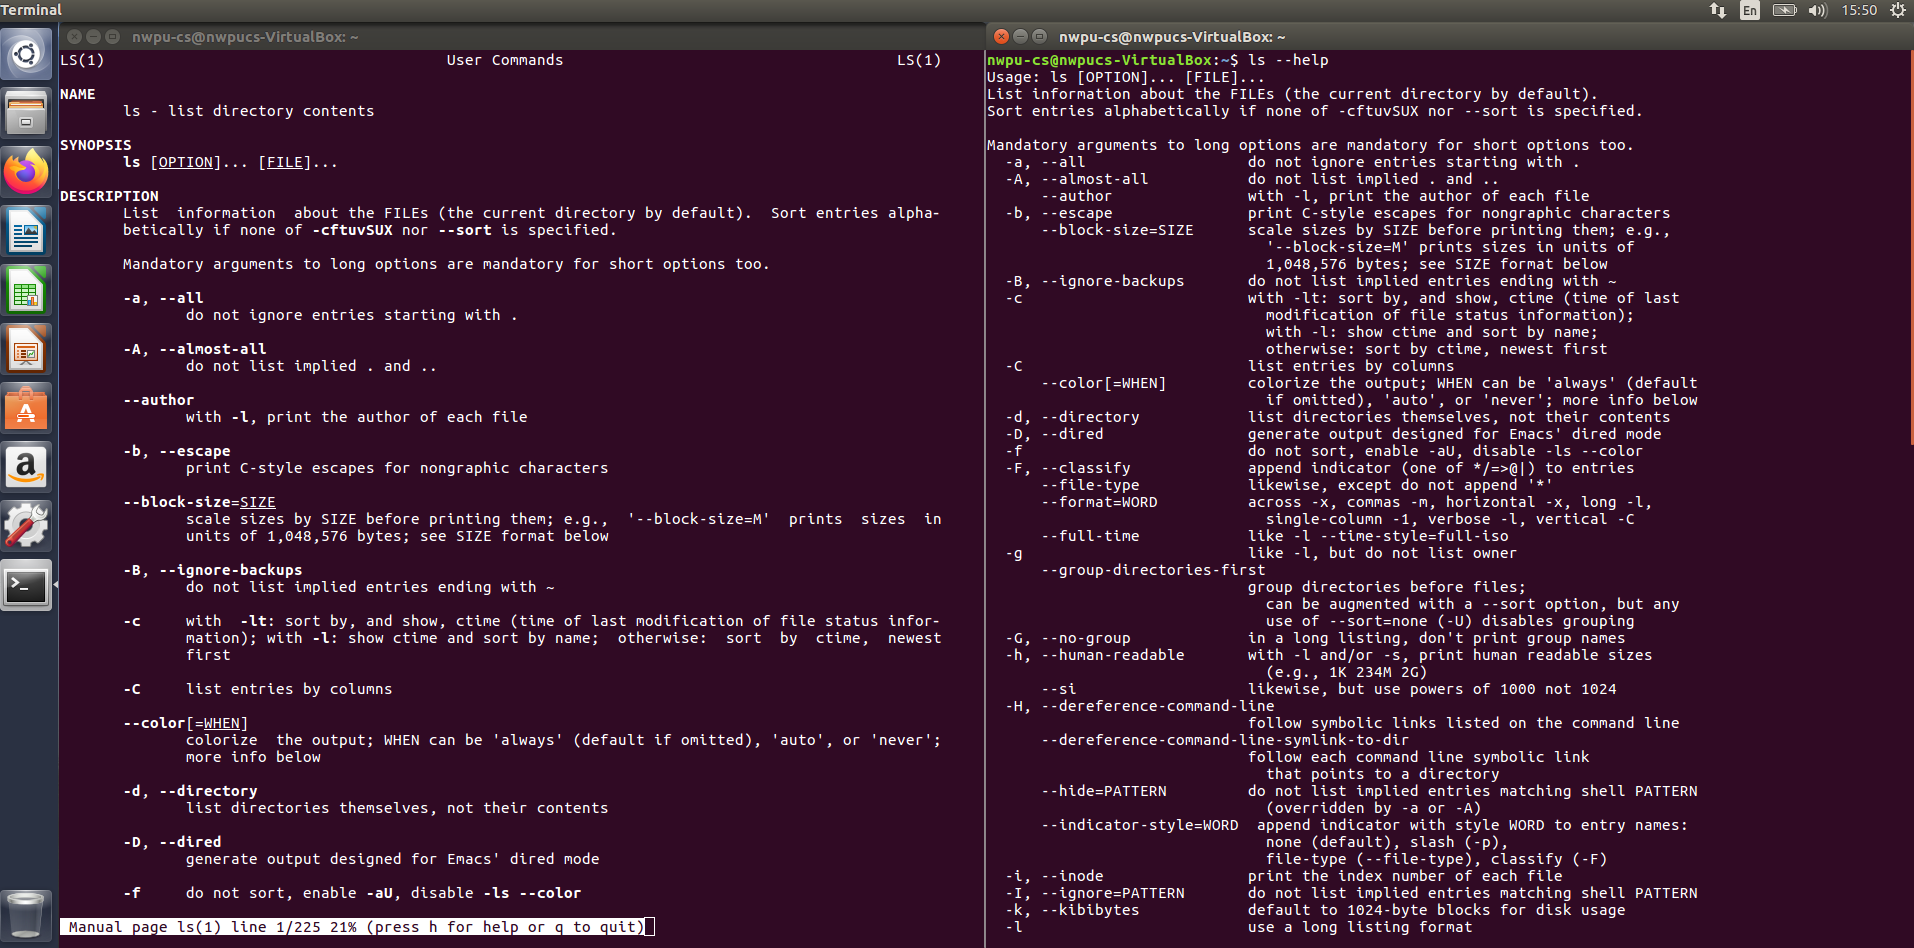Image resolution: width=1914 pixels, height=948 pixels.
Task: Click '--author' option in man page
Action: pos(159,400)
